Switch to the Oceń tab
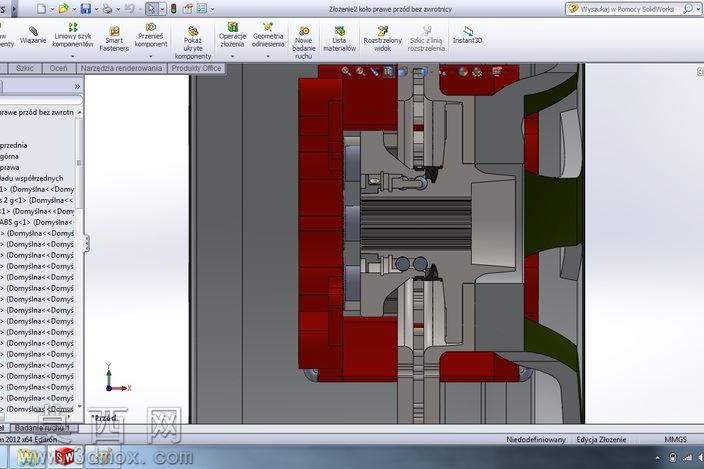This screenshot has width=704, height=469. click(58, 68)
